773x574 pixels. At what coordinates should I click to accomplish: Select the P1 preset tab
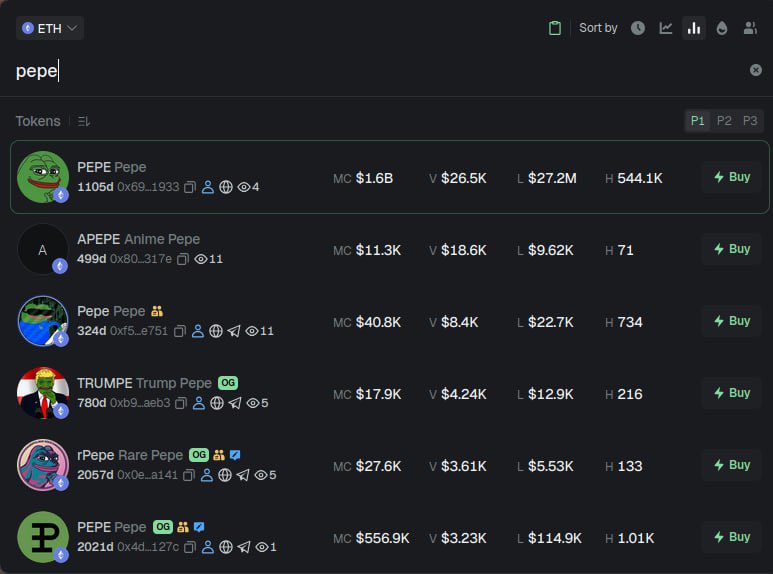point(698,121)
